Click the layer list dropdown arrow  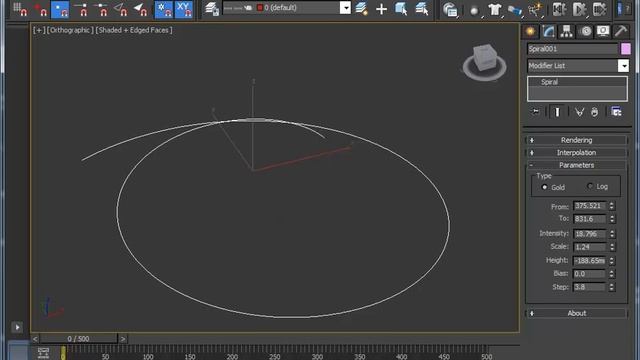coord(345,8)
